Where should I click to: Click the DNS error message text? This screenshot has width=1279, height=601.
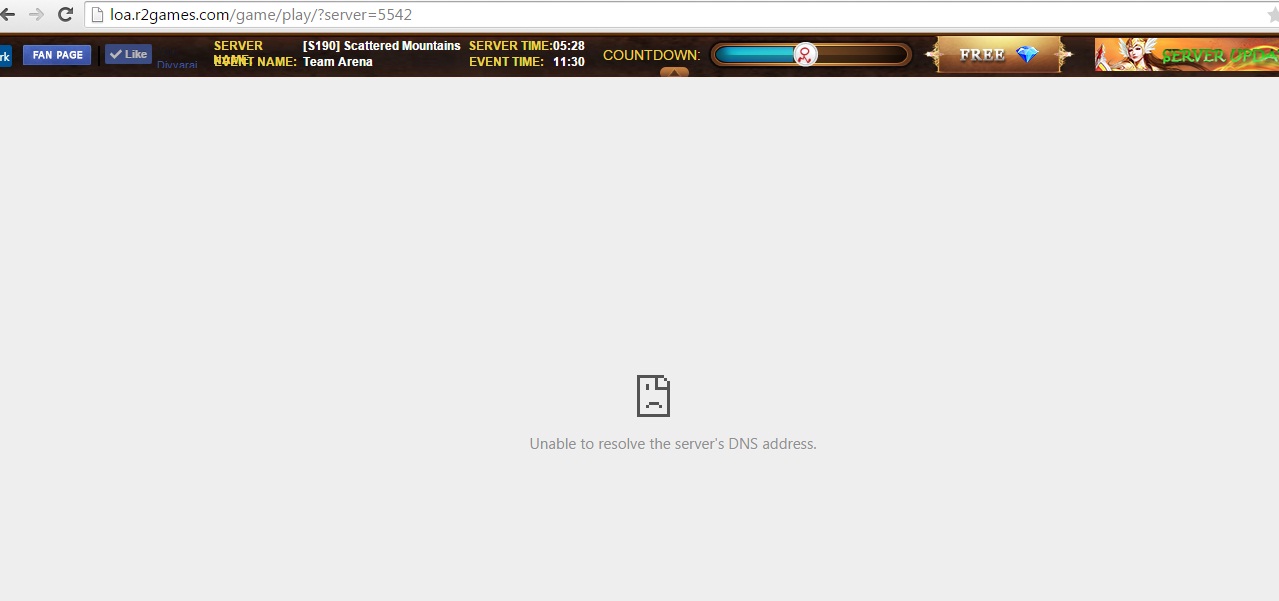point(673,444)
